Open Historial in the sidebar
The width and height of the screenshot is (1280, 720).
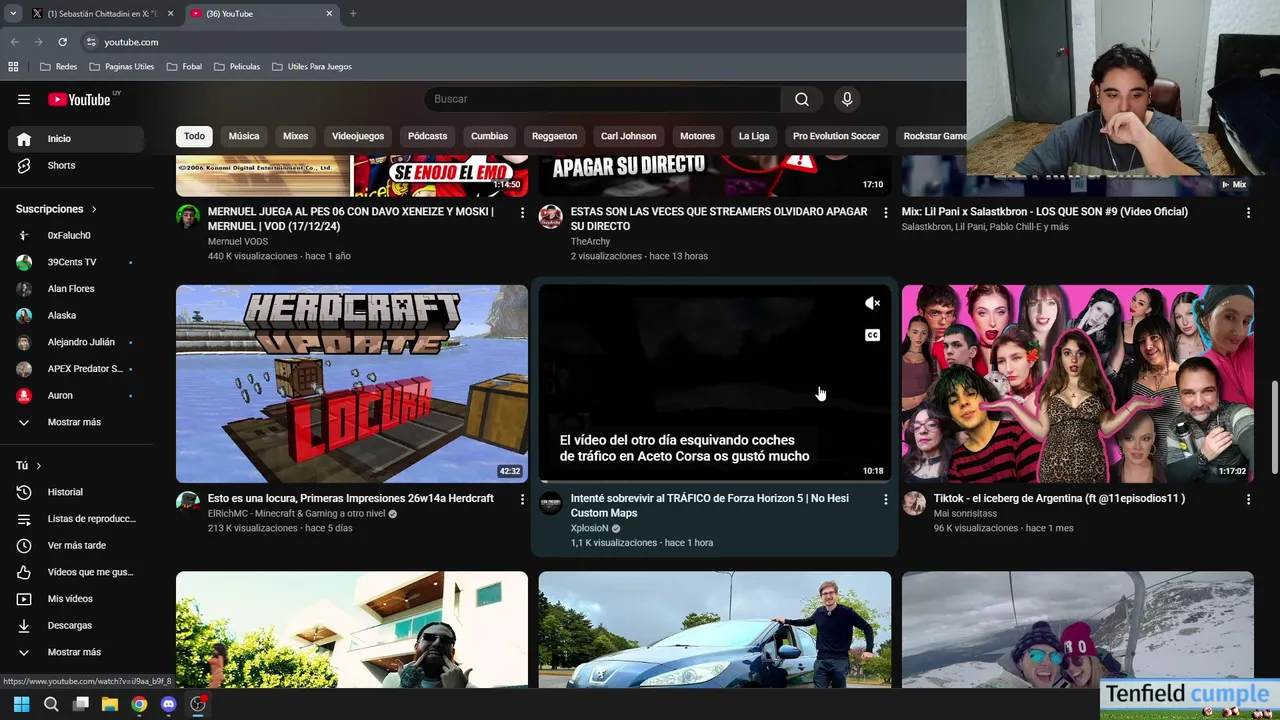(x=76, y=492)
